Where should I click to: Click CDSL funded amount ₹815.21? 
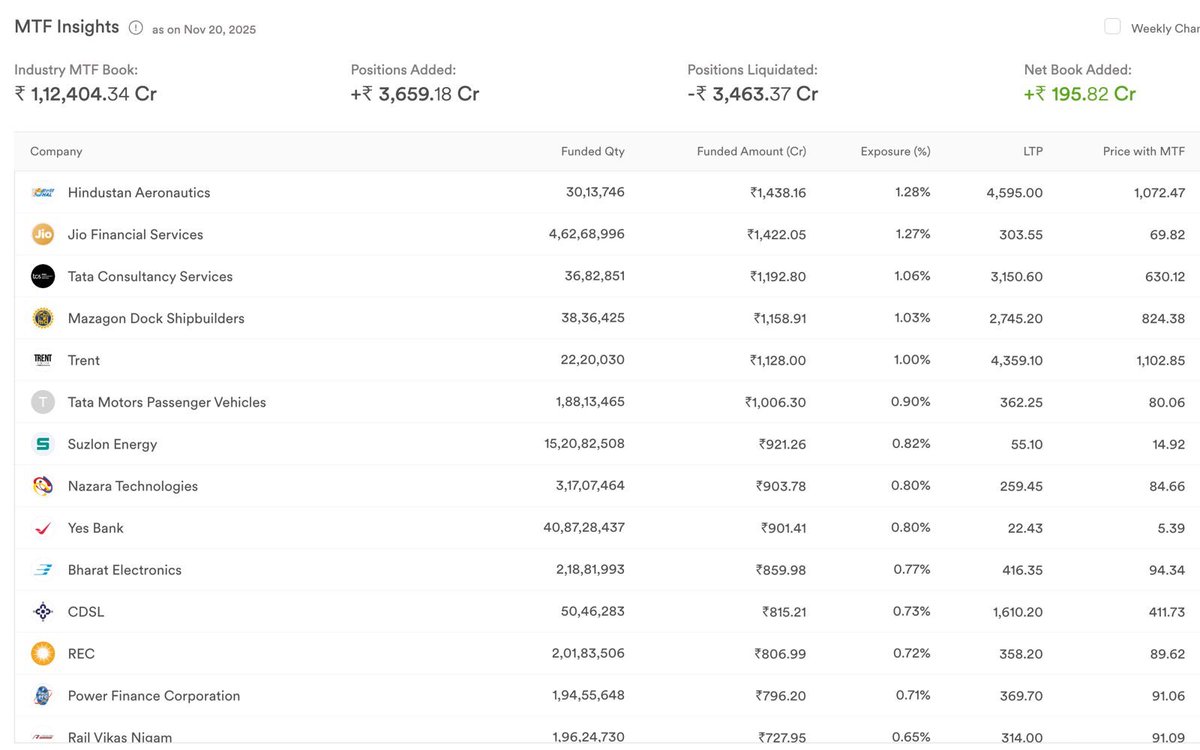click(784, 612)
